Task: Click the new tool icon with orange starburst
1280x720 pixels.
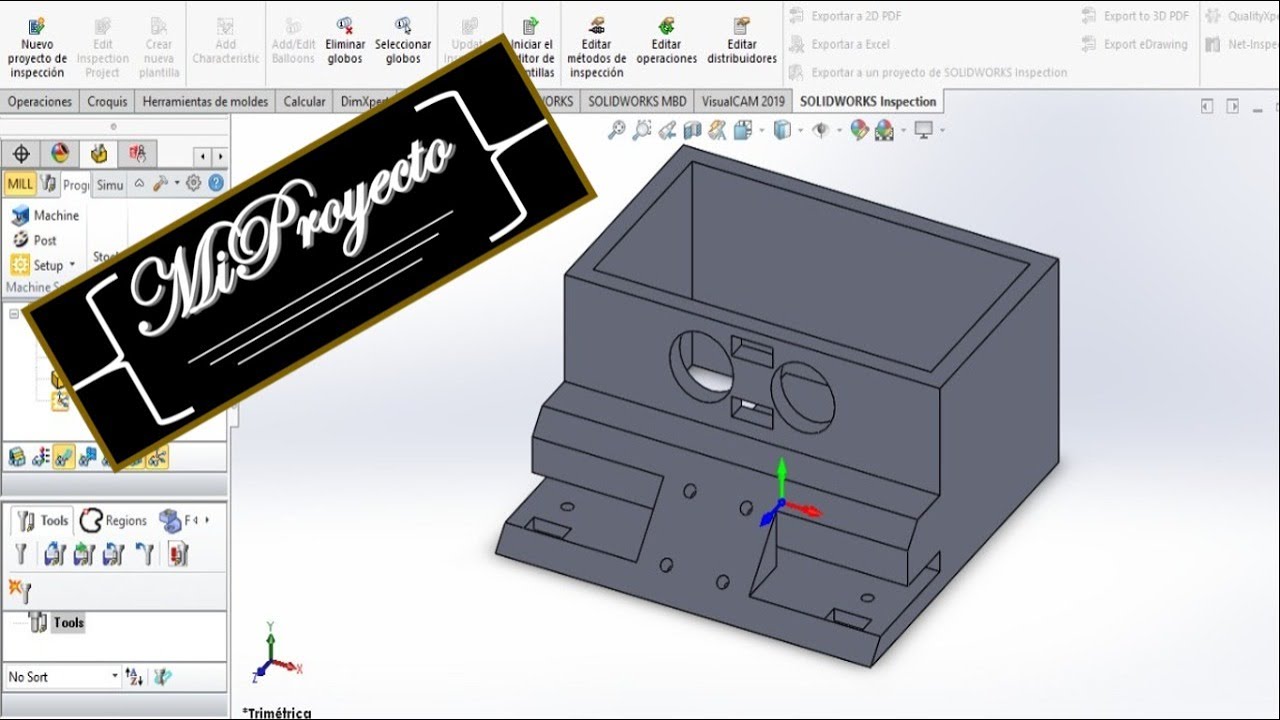Action: point(19,591)
